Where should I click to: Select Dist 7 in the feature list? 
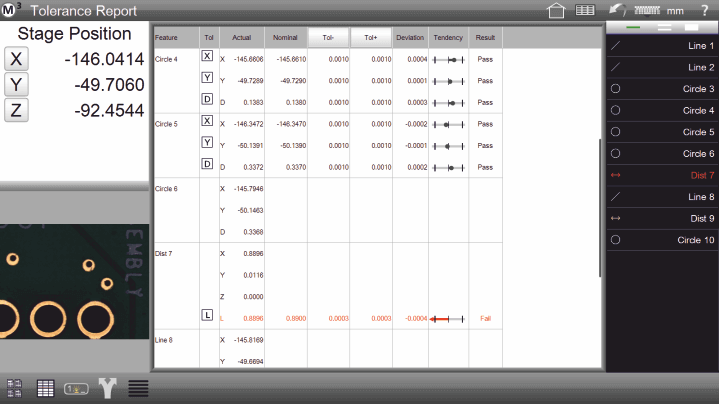662,175
